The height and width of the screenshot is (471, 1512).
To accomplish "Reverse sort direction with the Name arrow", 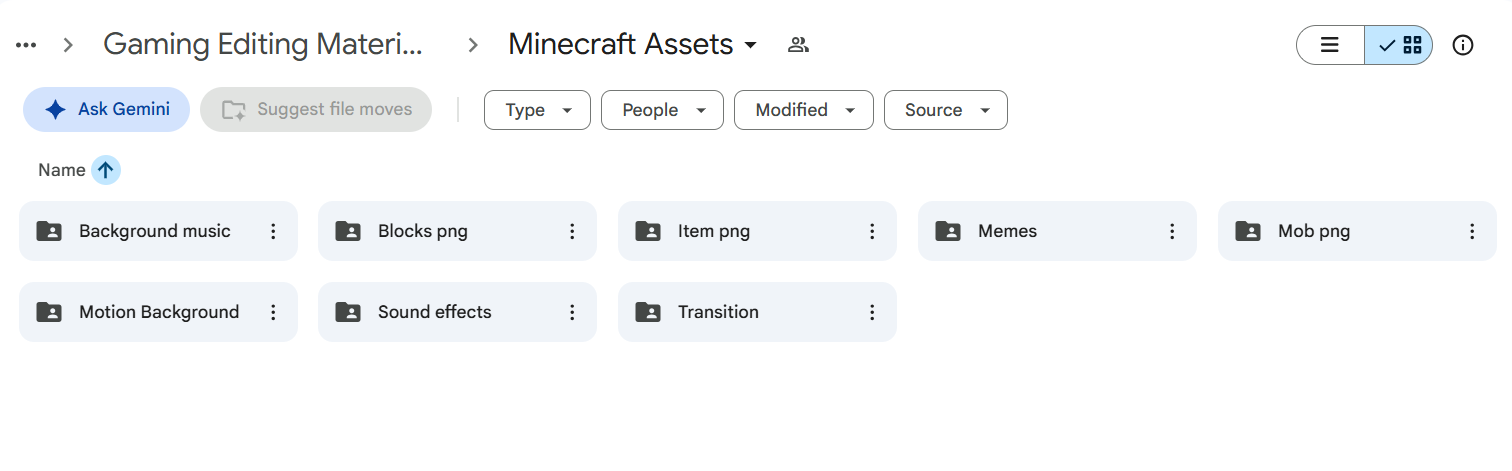I will click(x=106, y=170).
